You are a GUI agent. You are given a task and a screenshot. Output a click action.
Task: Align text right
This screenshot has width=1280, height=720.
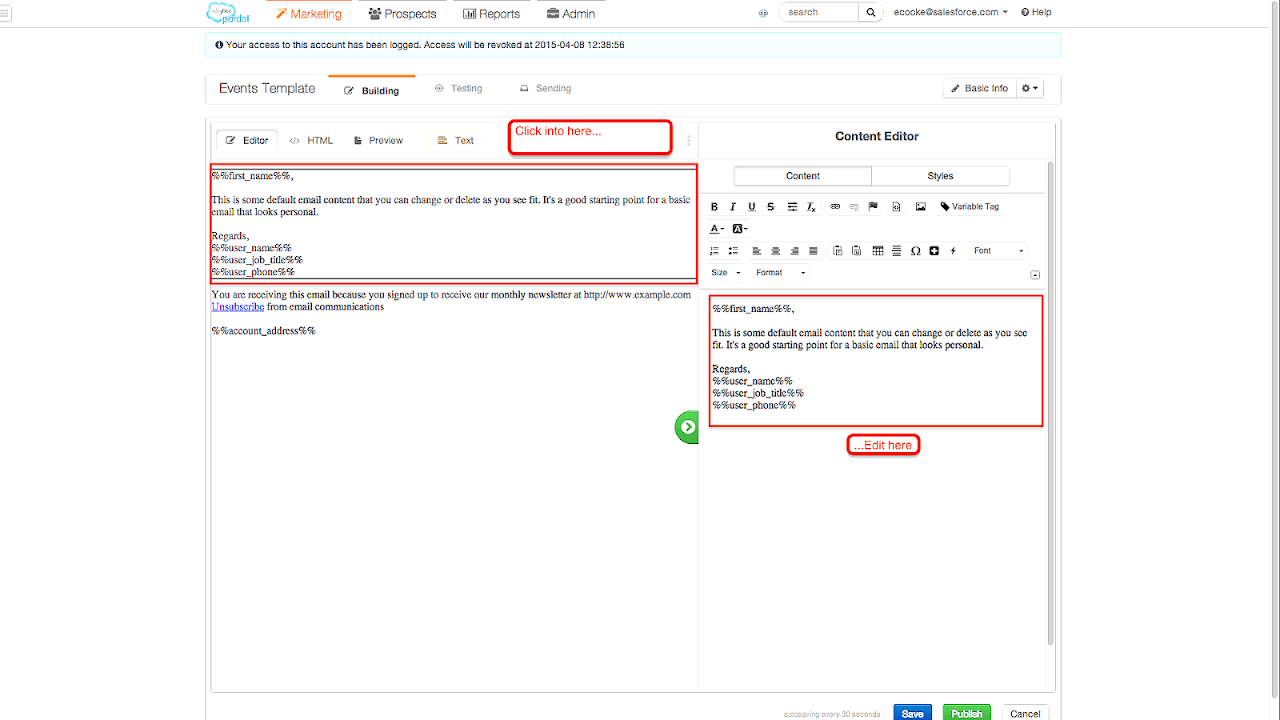click(x=795, y=251)
